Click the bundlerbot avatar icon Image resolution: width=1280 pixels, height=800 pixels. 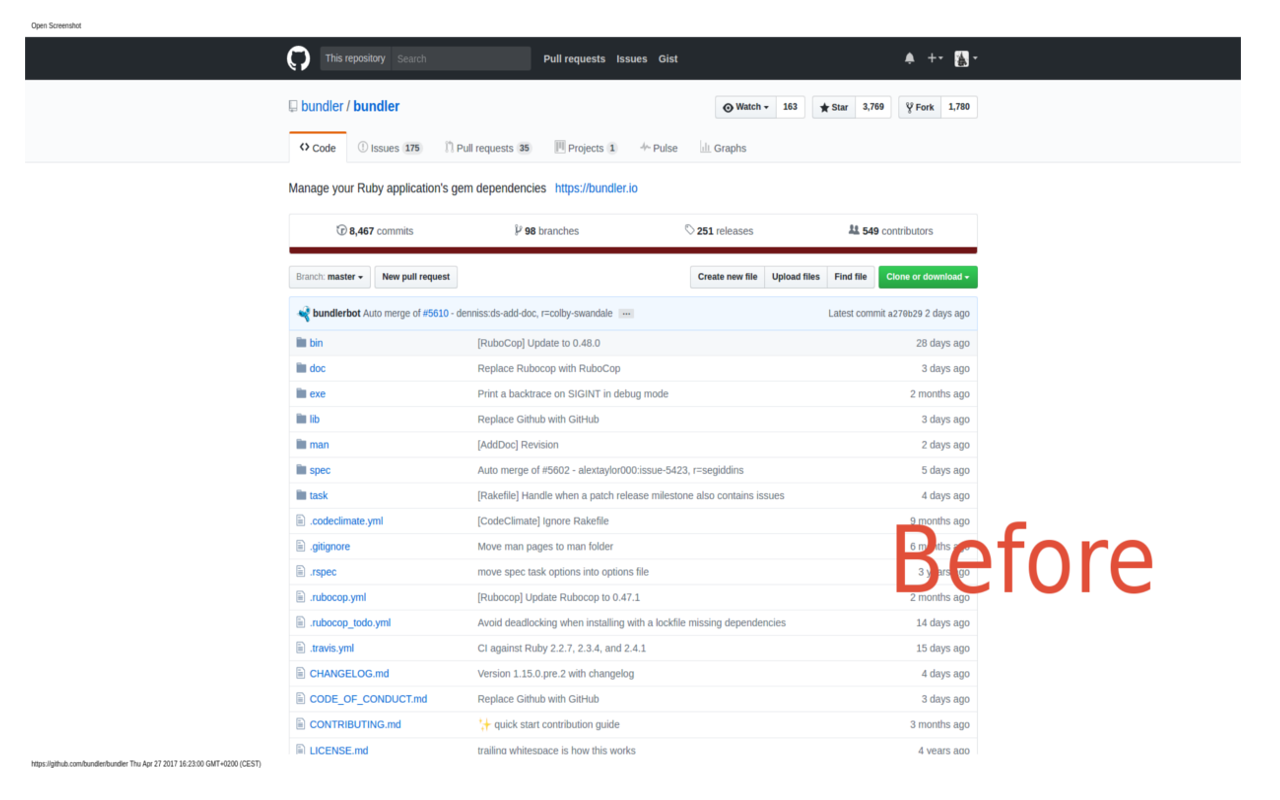tap(303, 314)
